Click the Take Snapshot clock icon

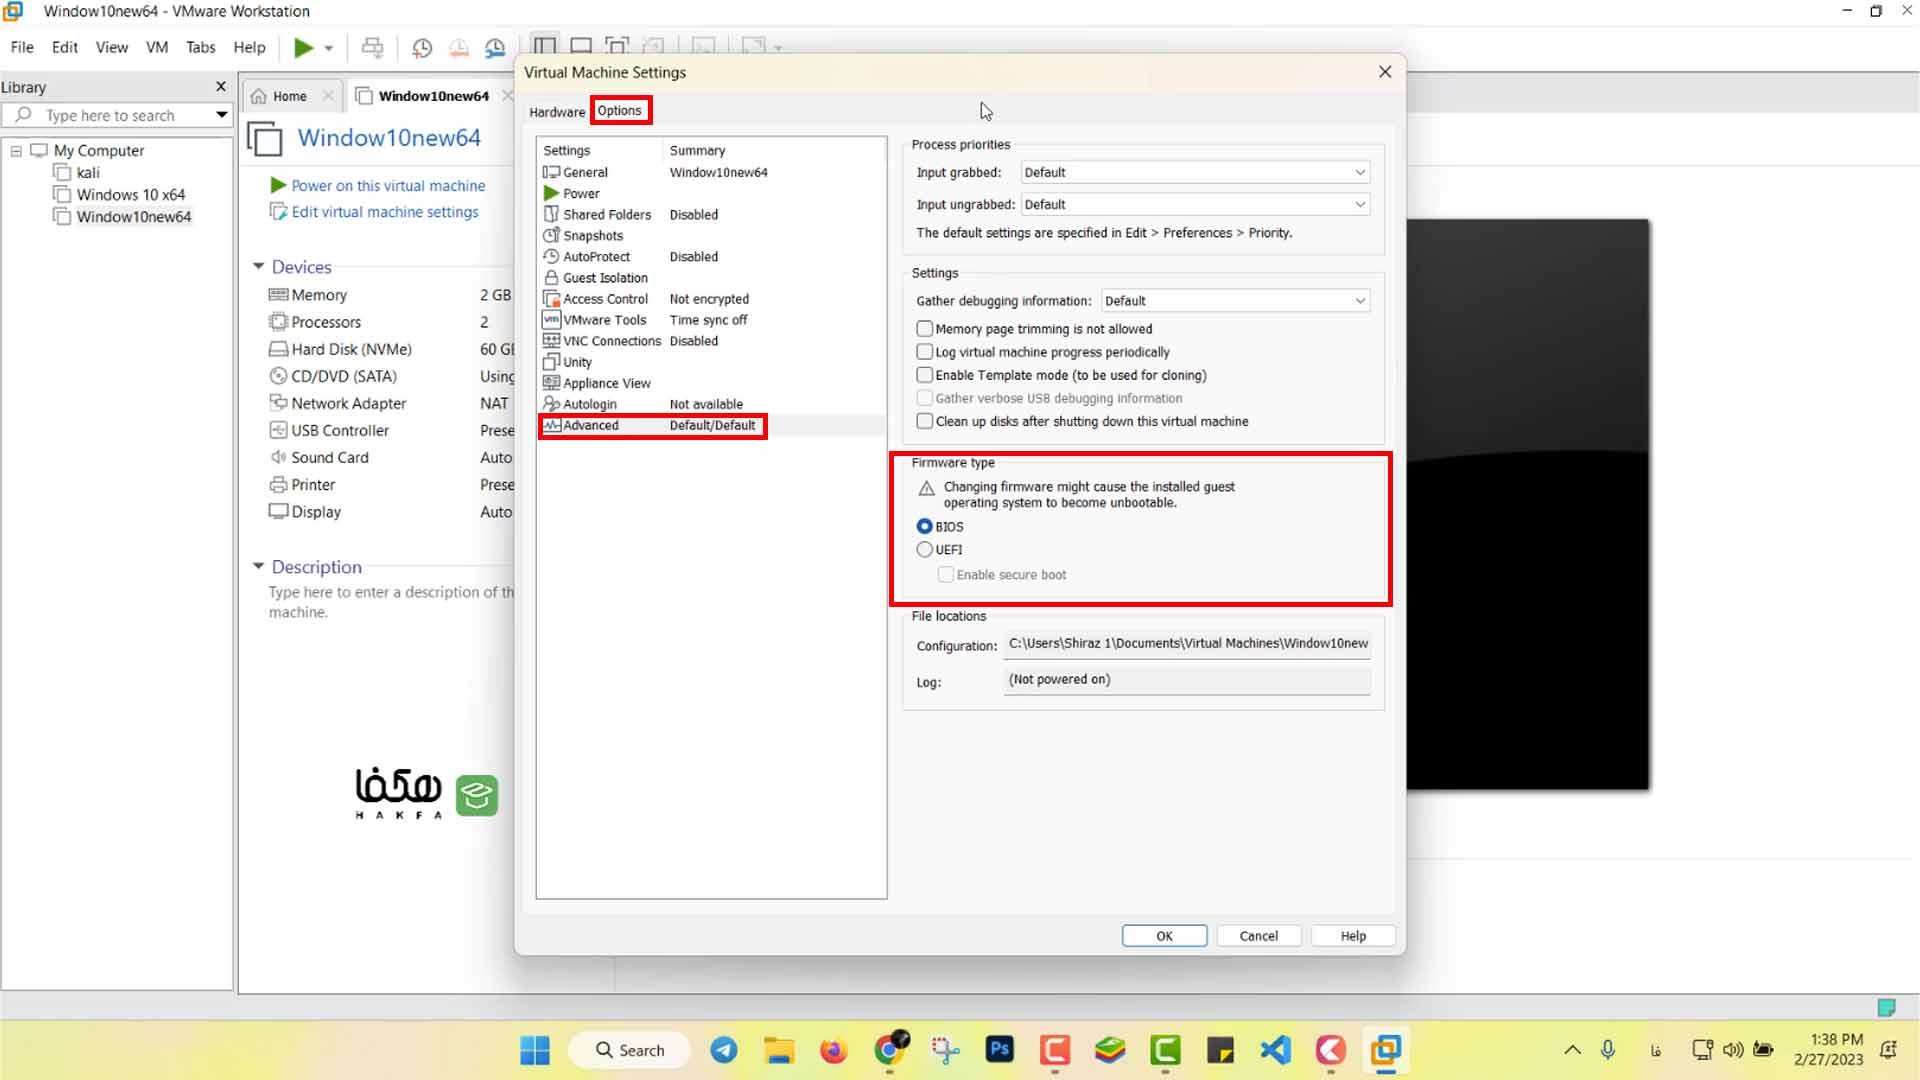click(x=422, y=47)
